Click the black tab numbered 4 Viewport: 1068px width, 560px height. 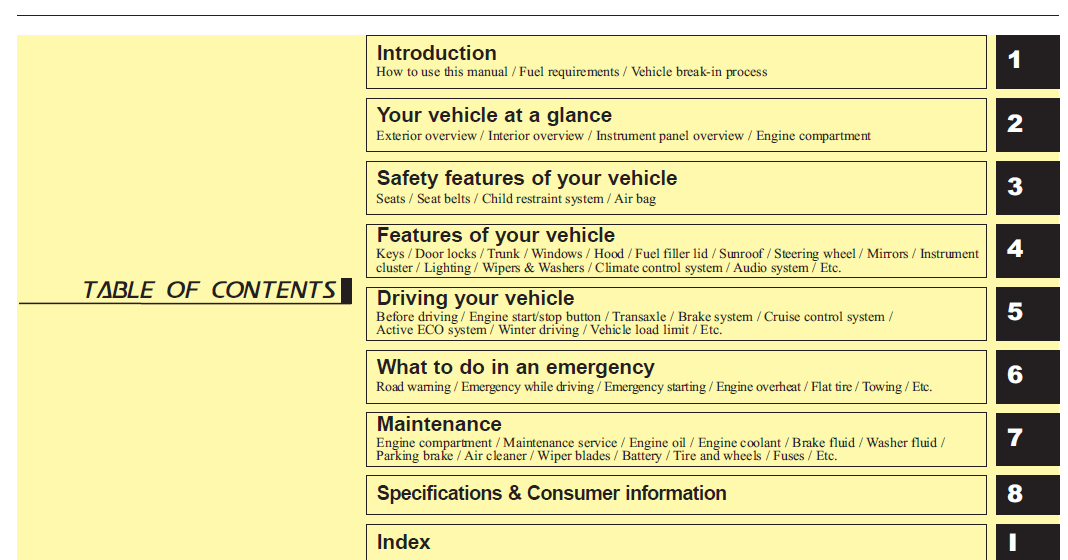1028,251
